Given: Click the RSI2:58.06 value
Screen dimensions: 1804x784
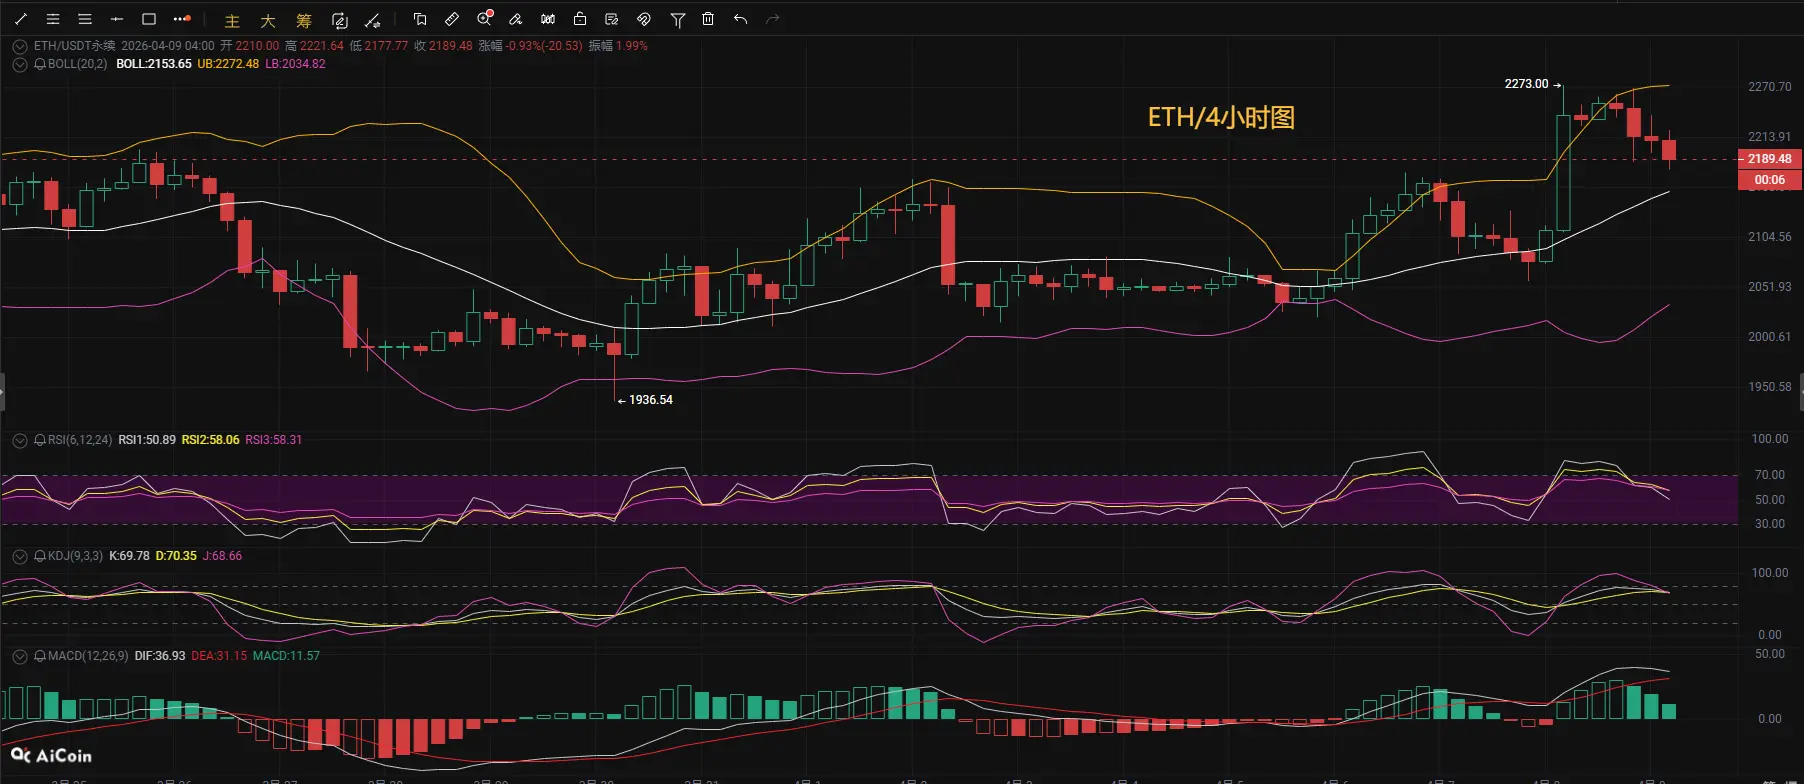Looking at the screenshot, I should point(210,440).
